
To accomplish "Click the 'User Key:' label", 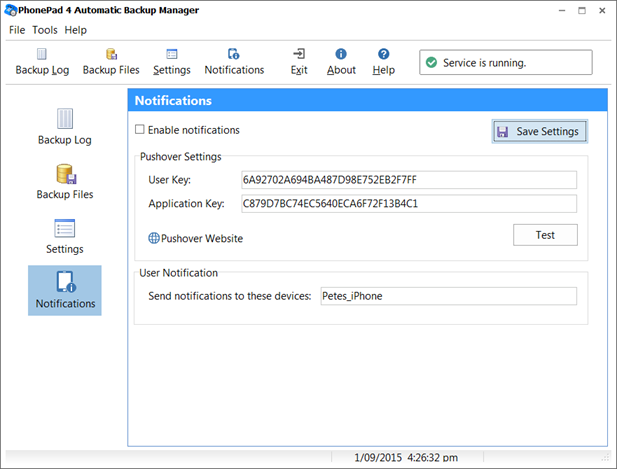I will [170, 180].
